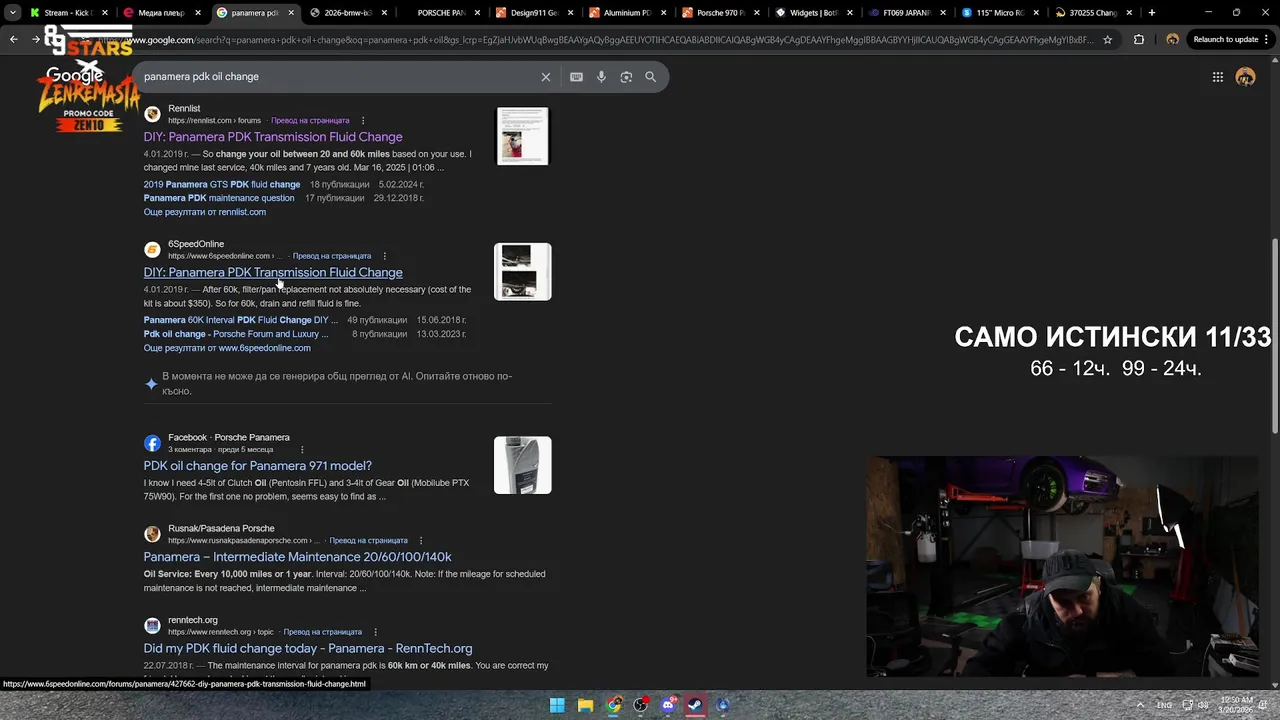Switch to the PORSCHE PAN tab
The width and height of the screenshot is (1280, 720).
pos(440,13)
